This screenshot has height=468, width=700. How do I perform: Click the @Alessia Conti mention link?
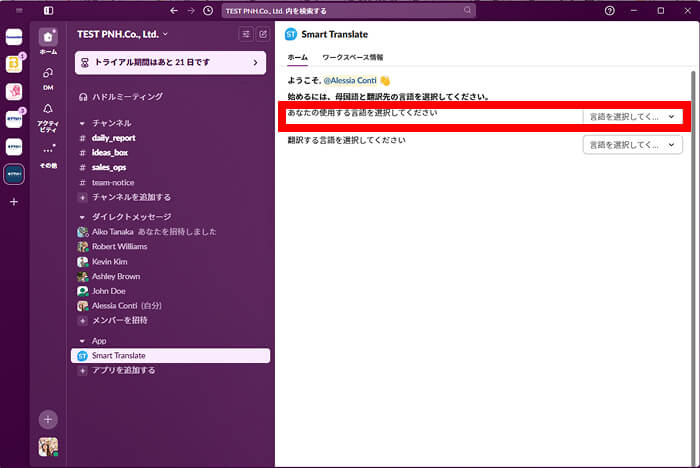(x=350, y=80)
